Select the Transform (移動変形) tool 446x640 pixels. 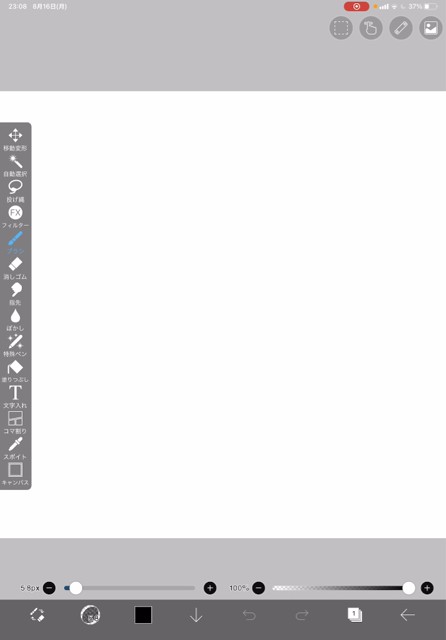pyautogui.click(x=15, y=140)
